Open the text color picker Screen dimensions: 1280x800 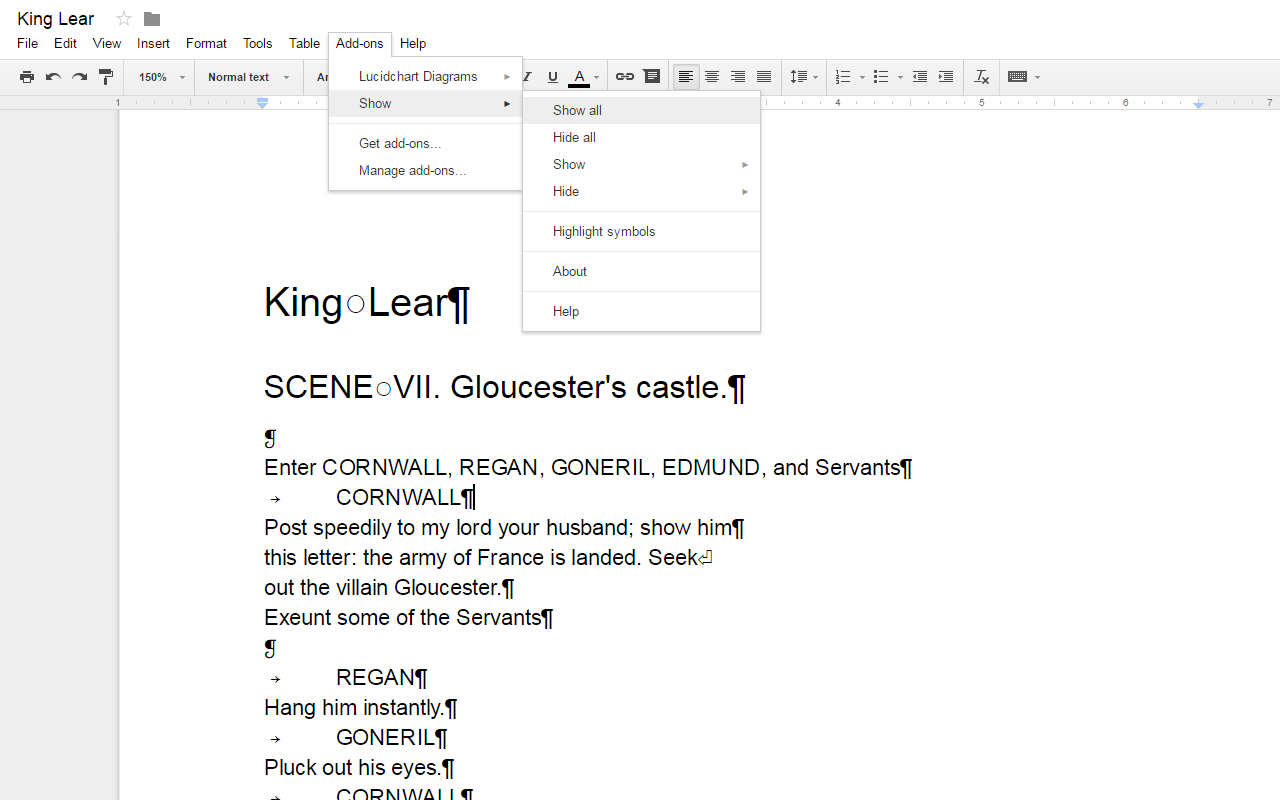pyautogui.click(x=584, y=77)
